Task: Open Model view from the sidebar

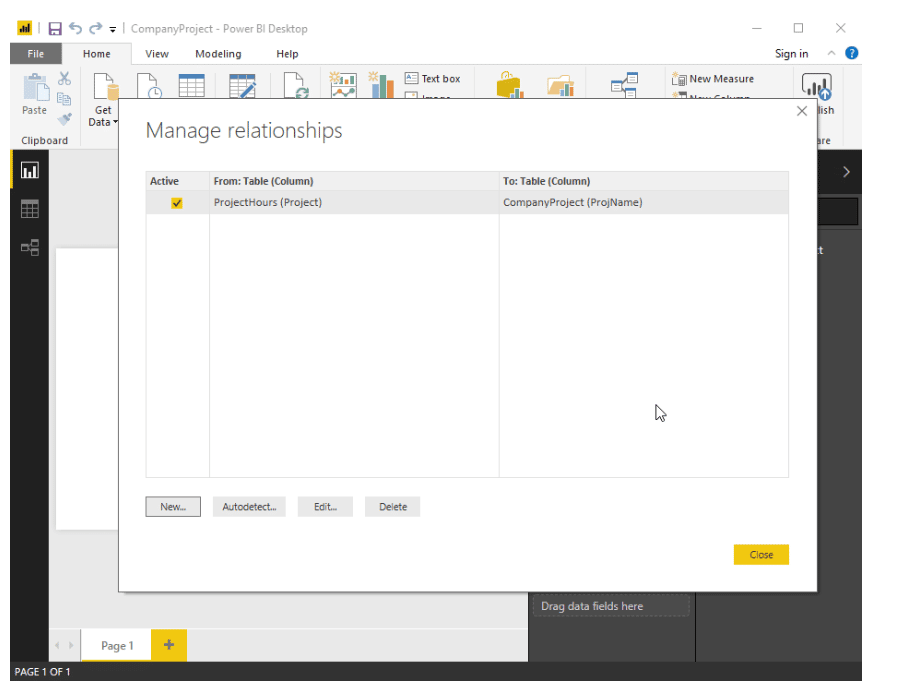Action: click(x=29, y=247)
